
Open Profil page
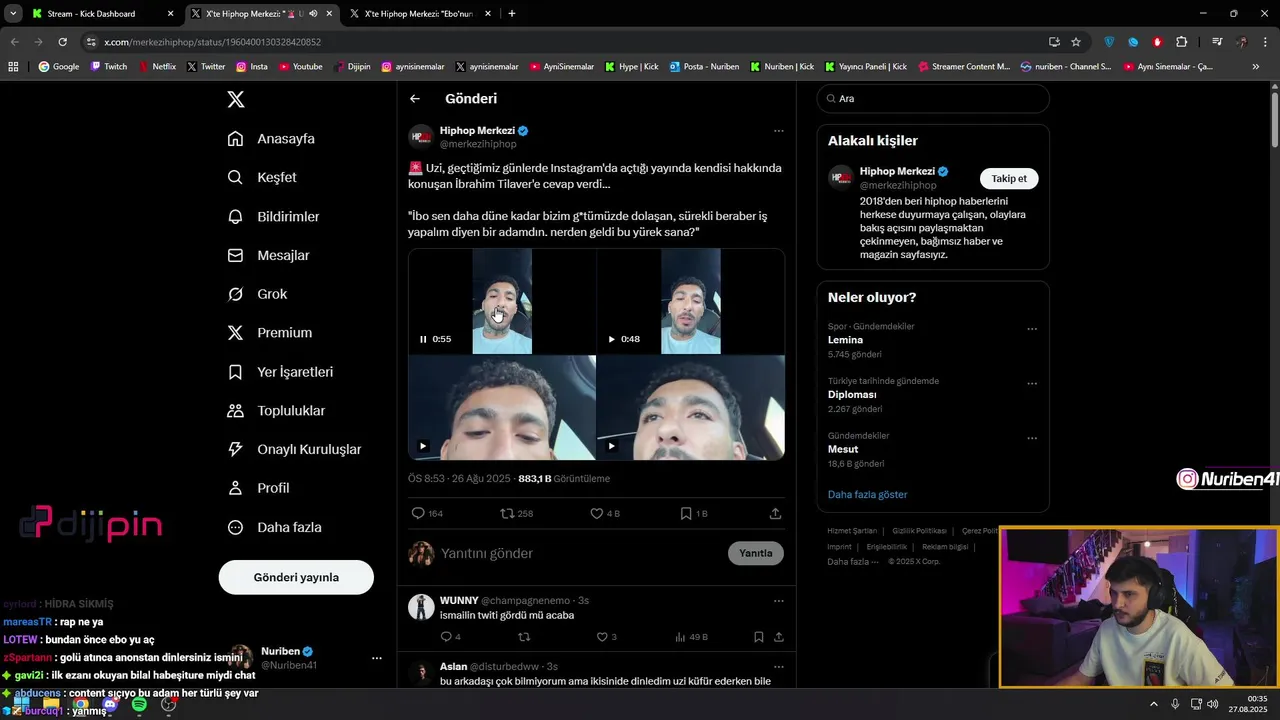[259, 488]
